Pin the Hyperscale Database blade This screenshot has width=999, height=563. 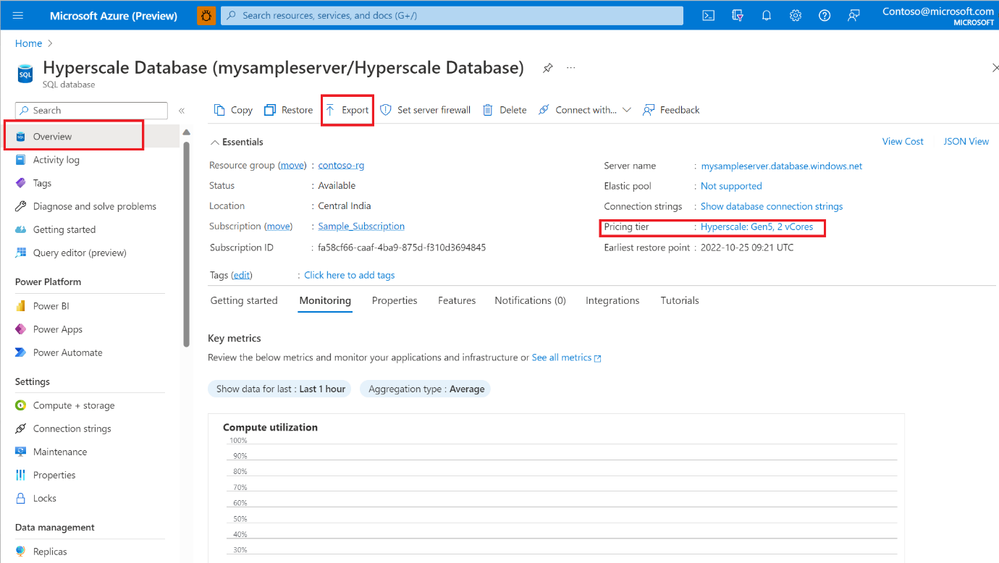(547, 68)
